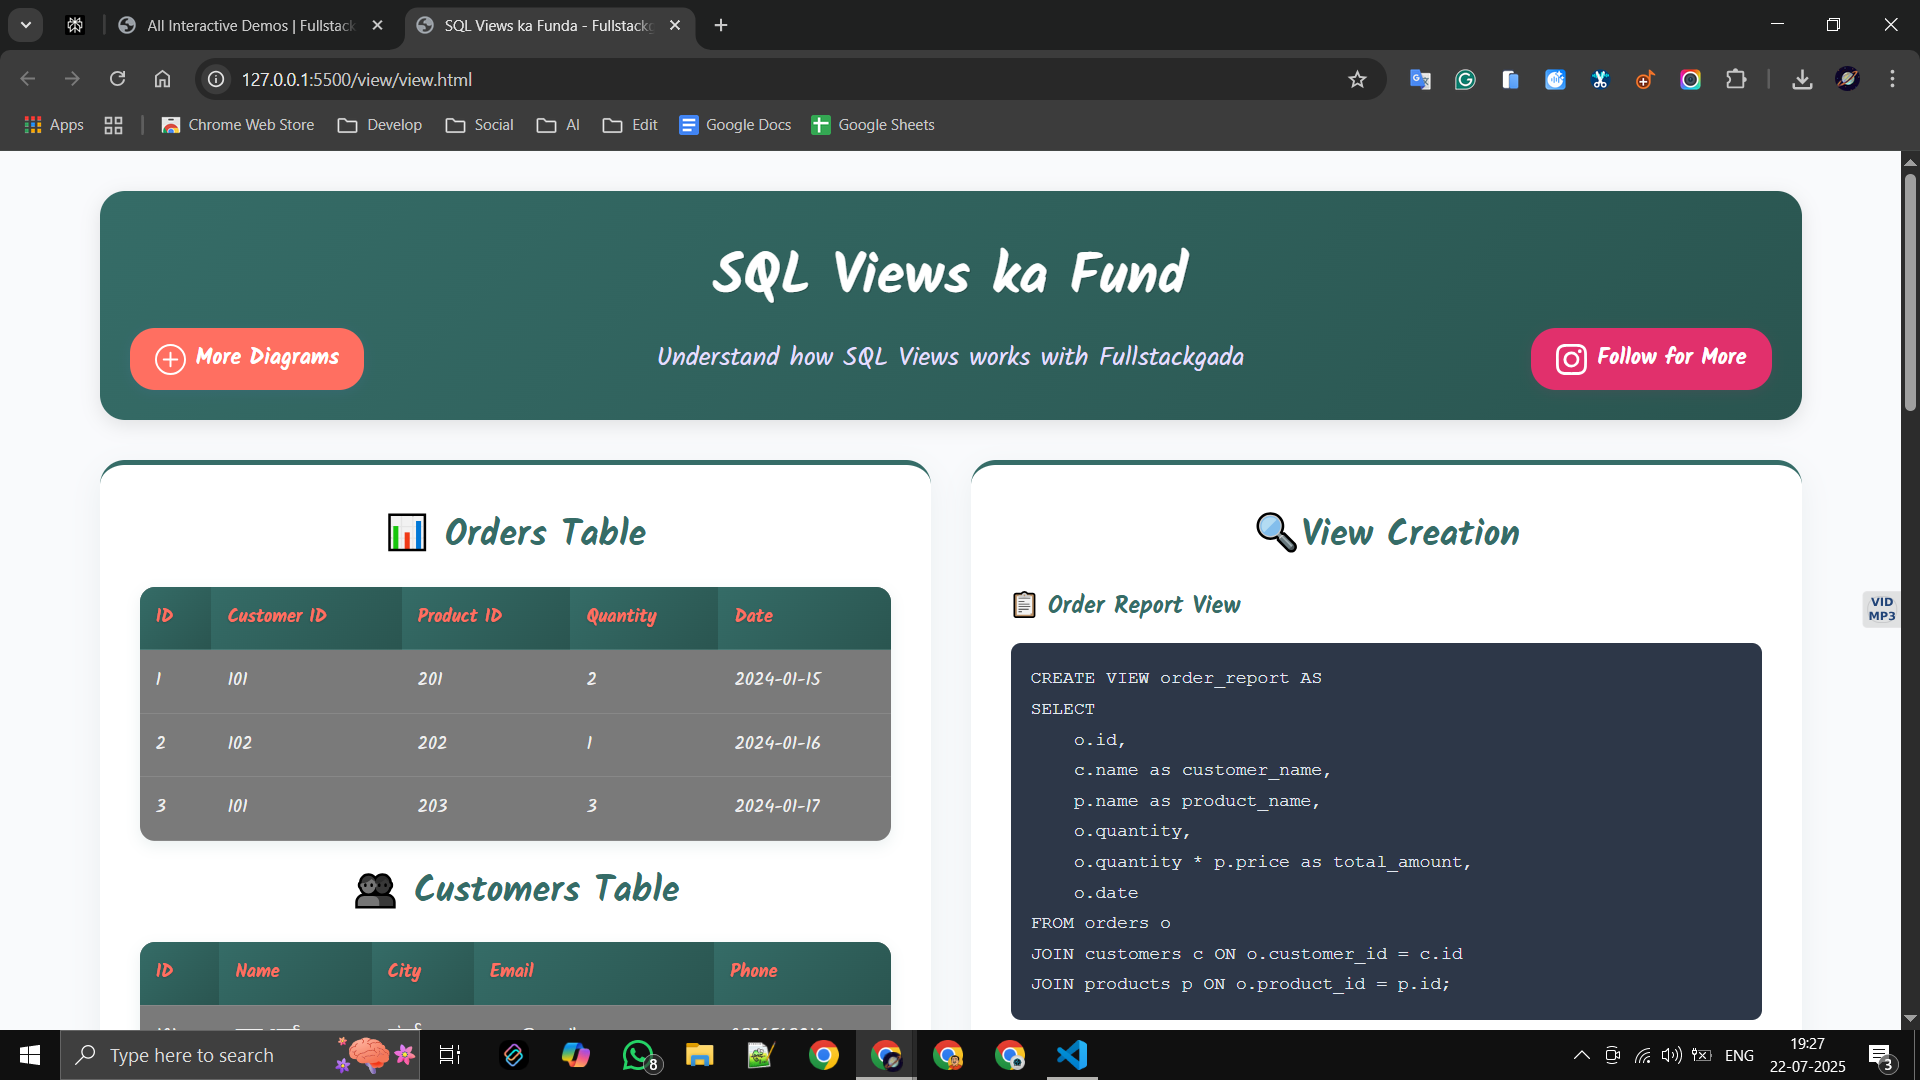
Task: Select order row dated 2024-01-15
Action: click(515, 680)
